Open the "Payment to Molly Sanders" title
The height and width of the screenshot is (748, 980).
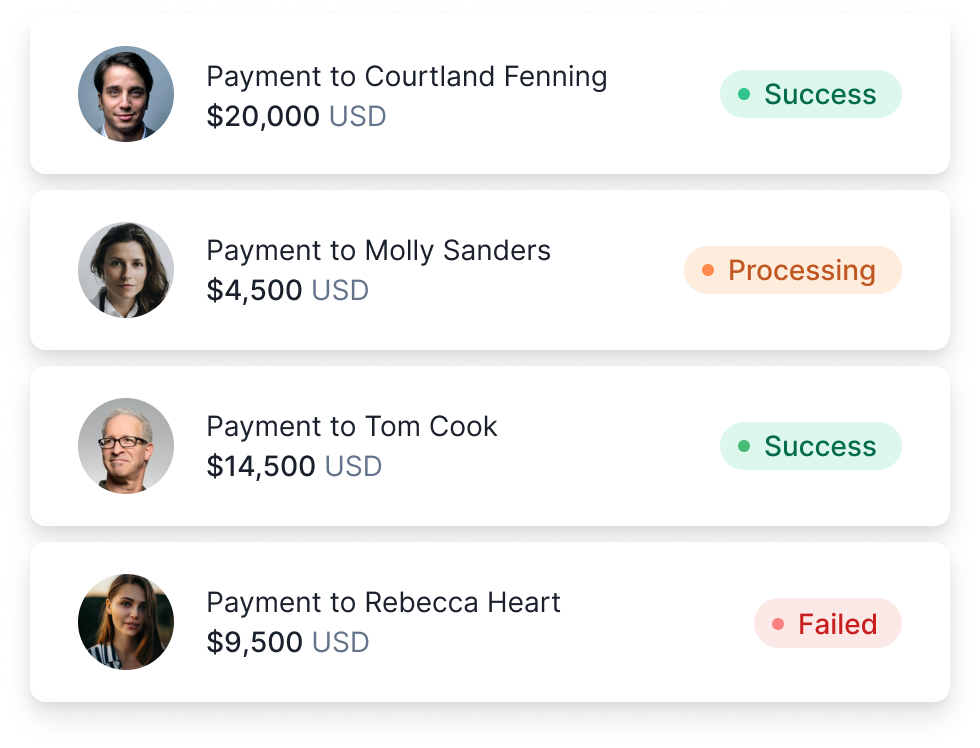(x=378, y=250)
